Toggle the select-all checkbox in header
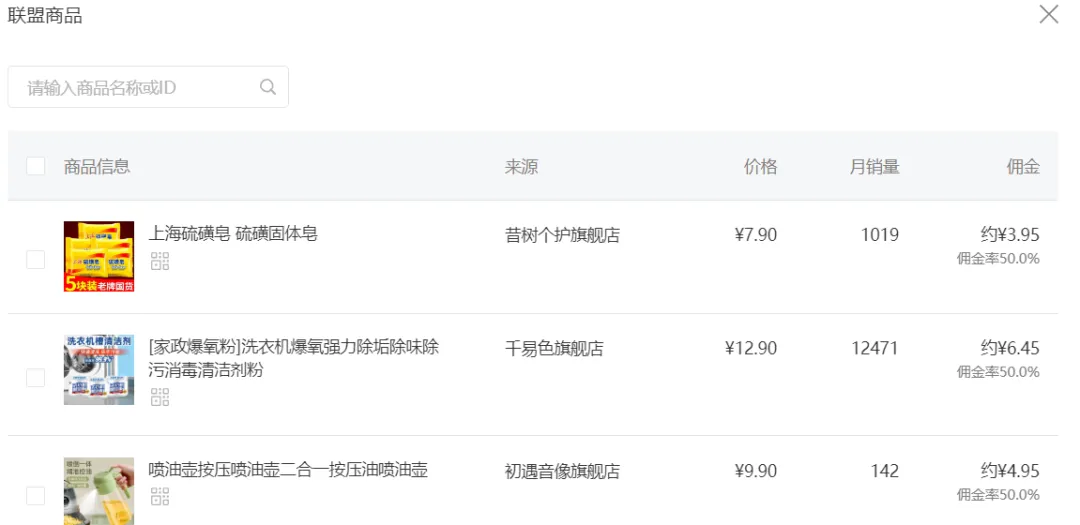1080x525 pixels. (x=36, y=166)
